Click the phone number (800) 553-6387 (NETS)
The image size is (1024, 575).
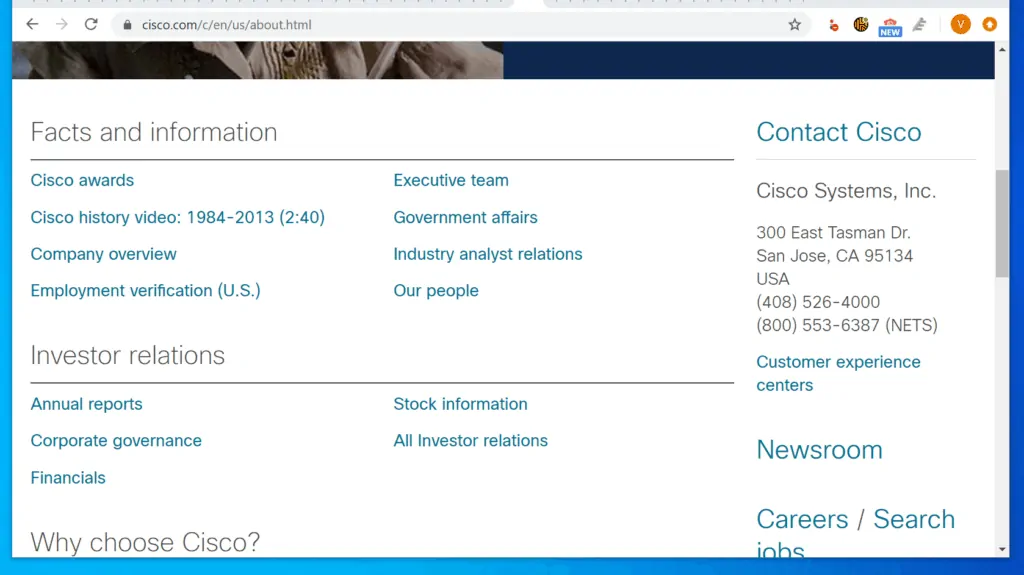point(847,325)
